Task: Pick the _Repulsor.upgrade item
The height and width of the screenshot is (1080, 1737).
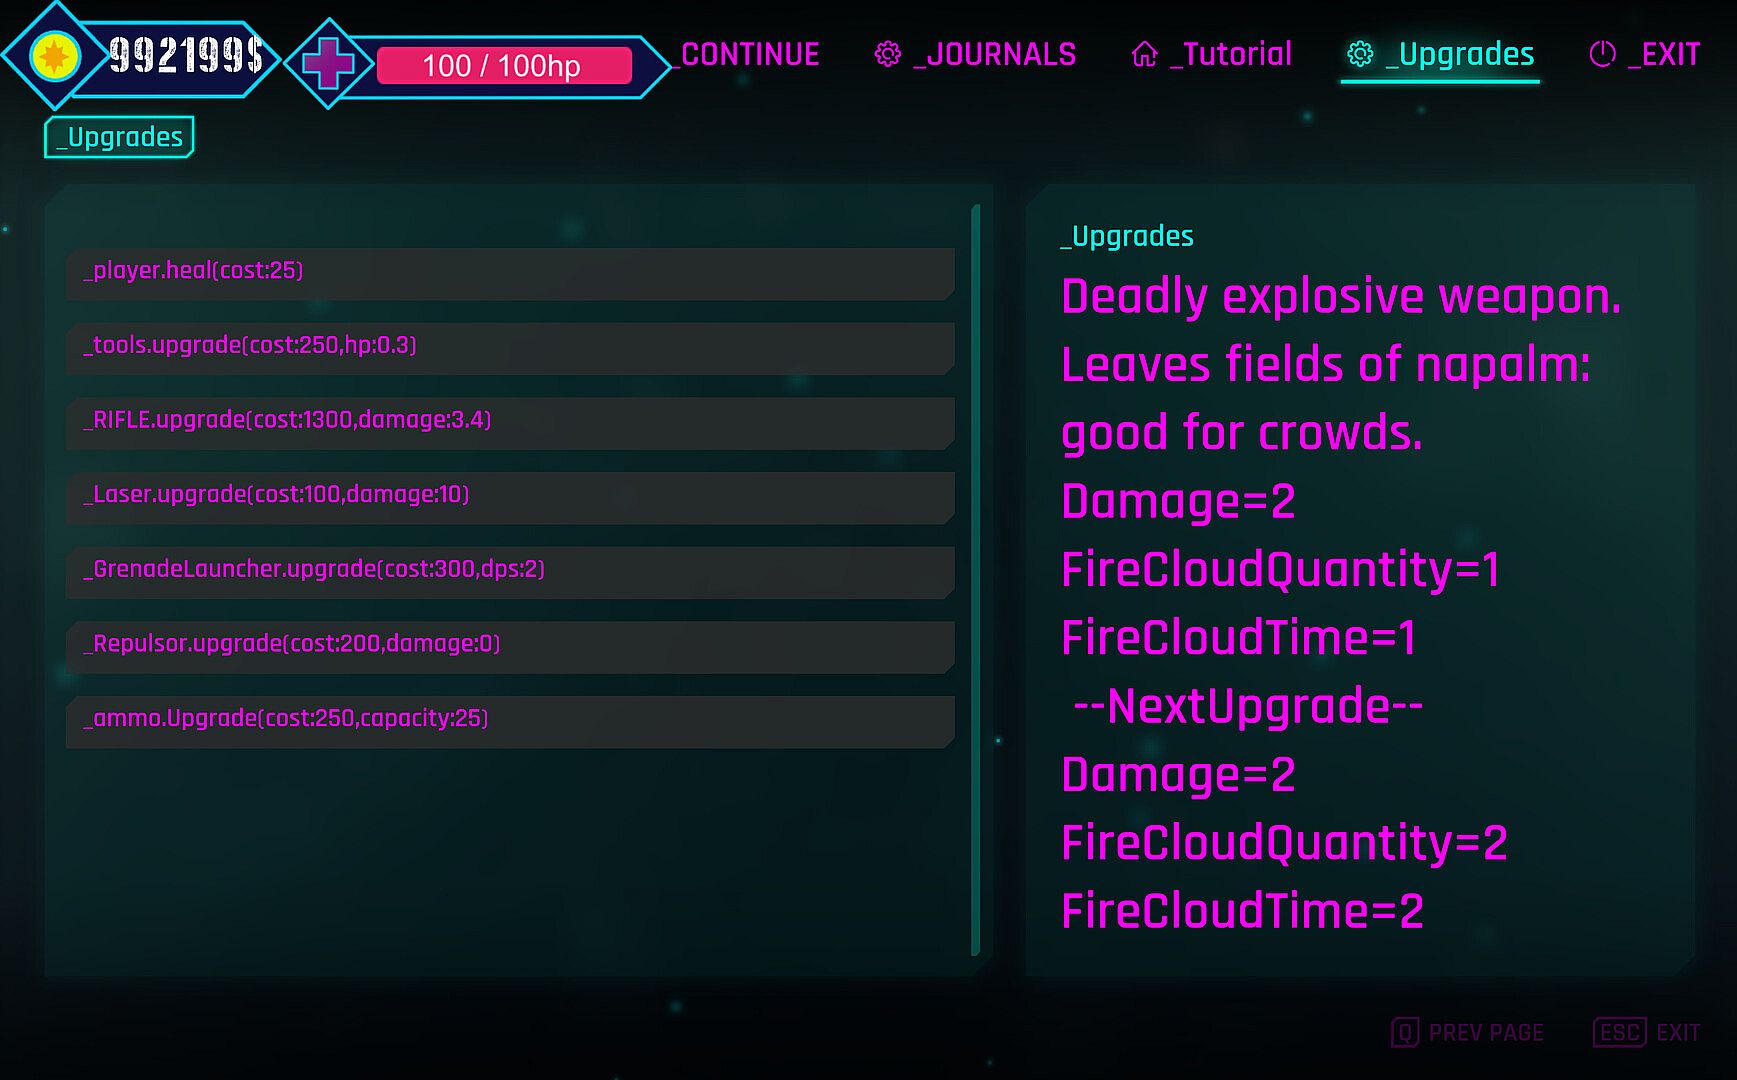Action: point(510,647)
